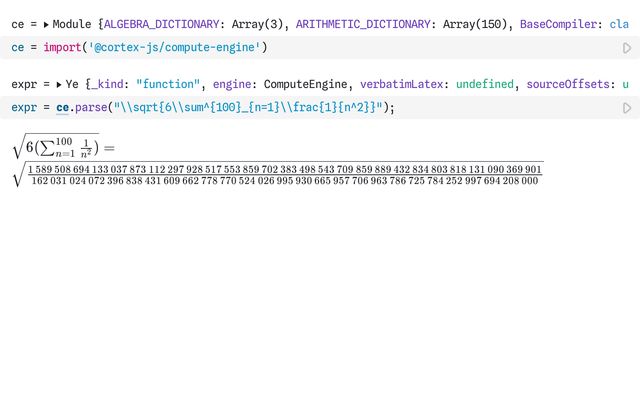Click the ce reference link in the parse cell

tap(62, 108)
